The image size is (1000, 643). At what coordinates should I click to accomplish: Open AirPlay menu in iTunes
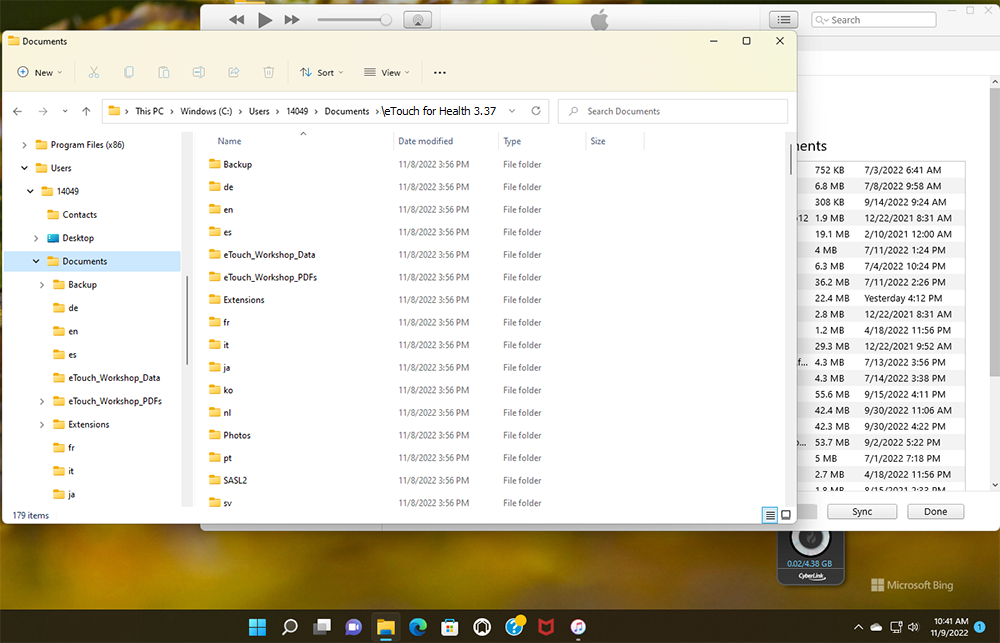(418, 20)
